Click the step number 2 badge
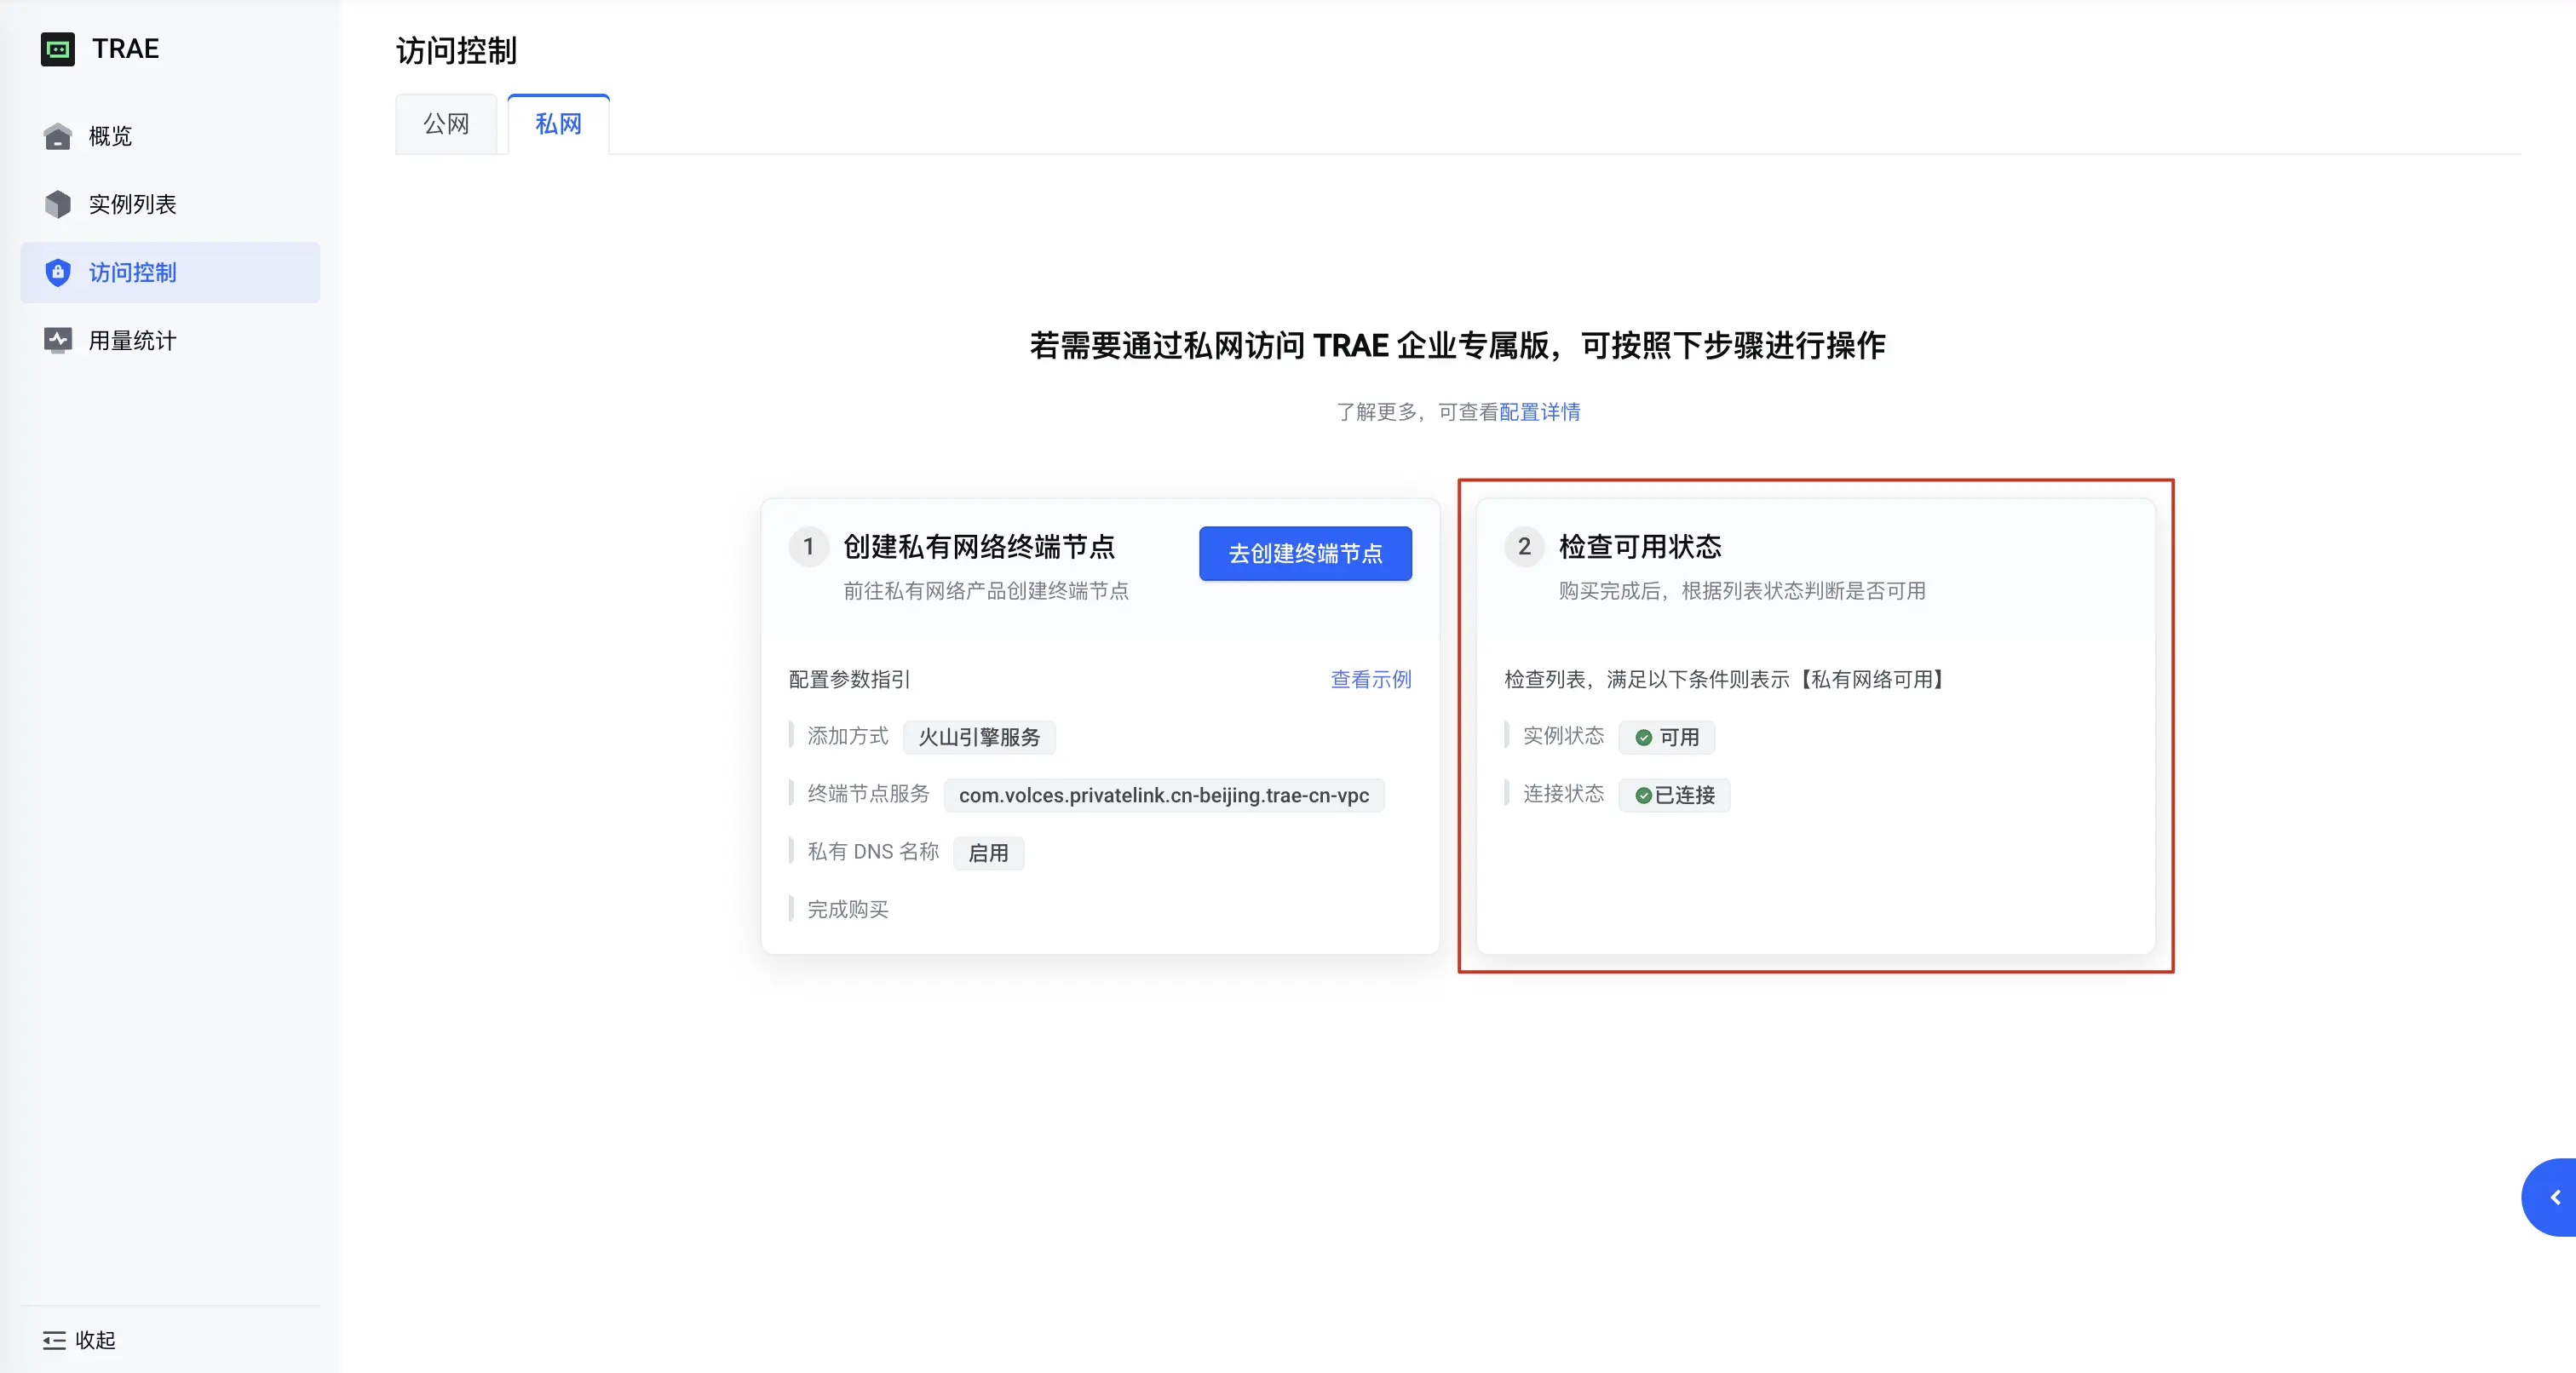2576x1373 pixels. [x=1524, y=547]
